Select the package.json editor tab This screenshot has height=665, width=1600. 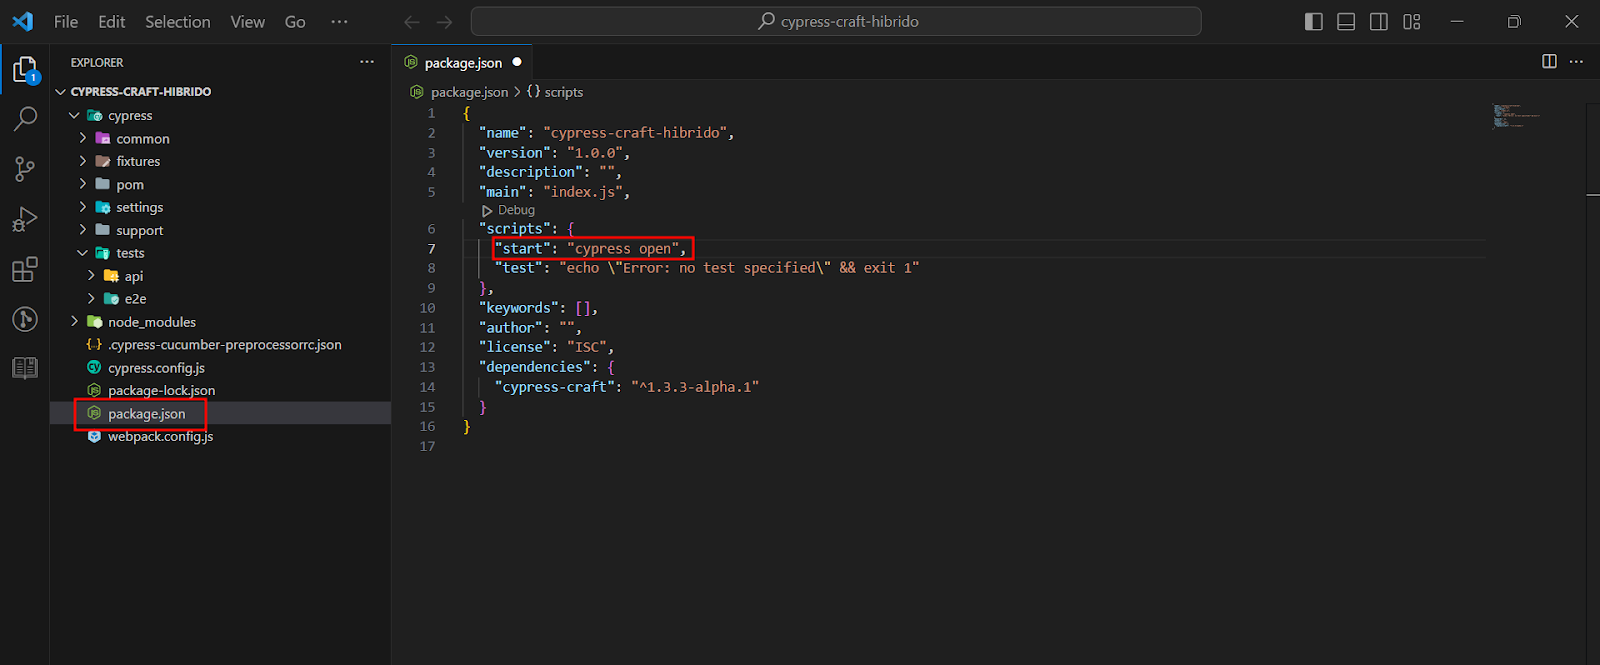[x=462, y=62]
